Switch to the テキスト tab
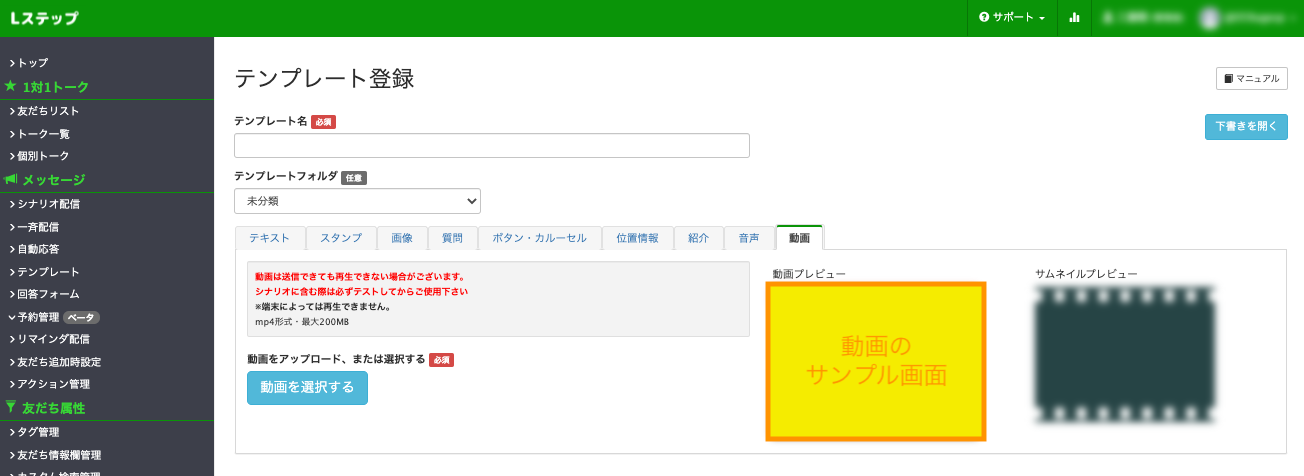The height and width of the screenshot is (476, 1304). (269, 238)
